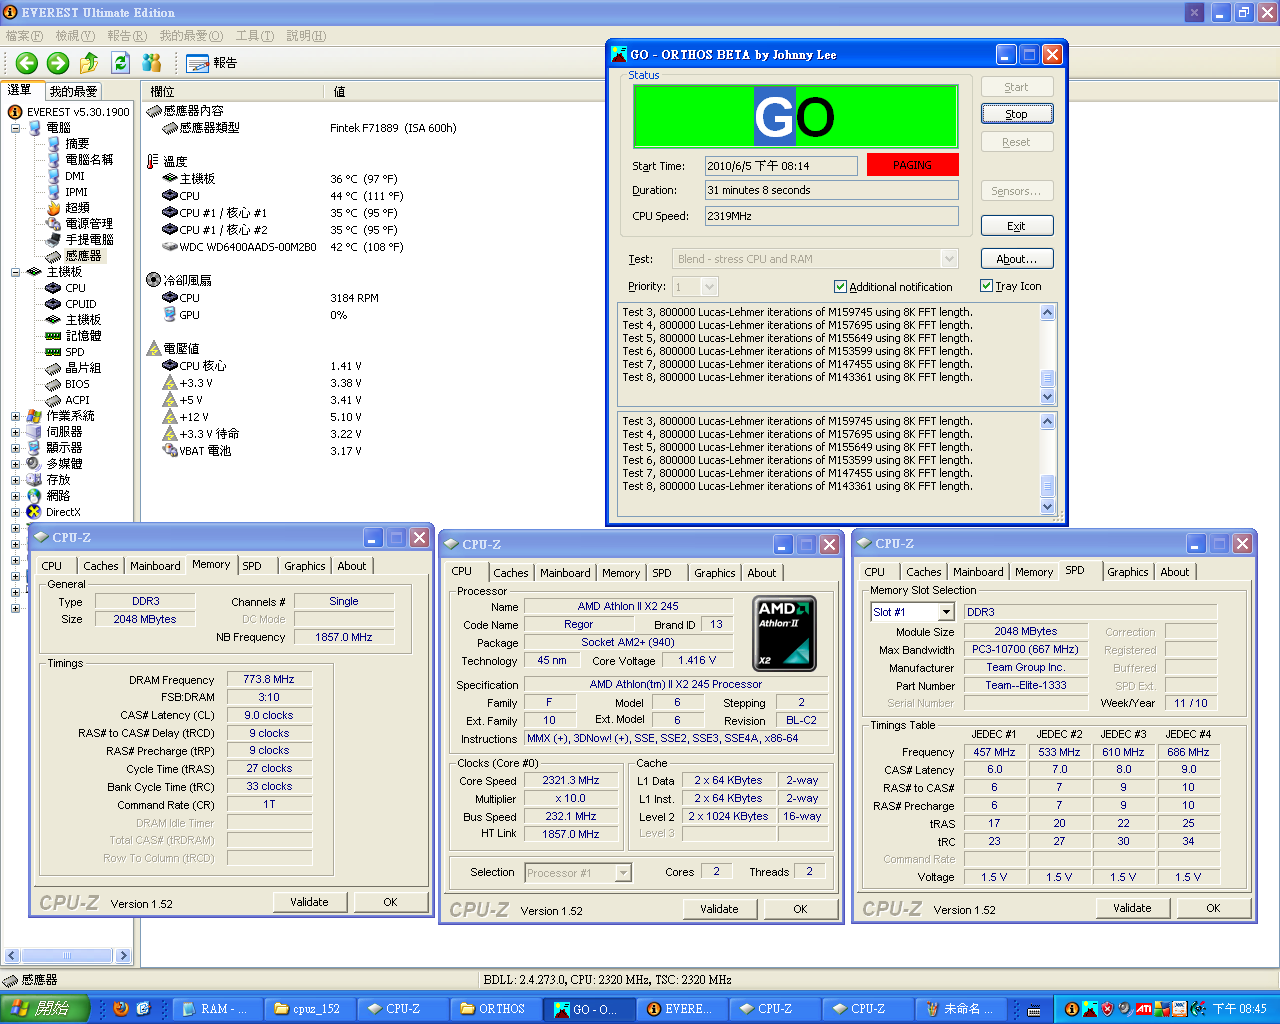Screen dimensions: 1280x1024
Task: Open the 工具(T) menu in EVEREST
Action: (254, 36)
